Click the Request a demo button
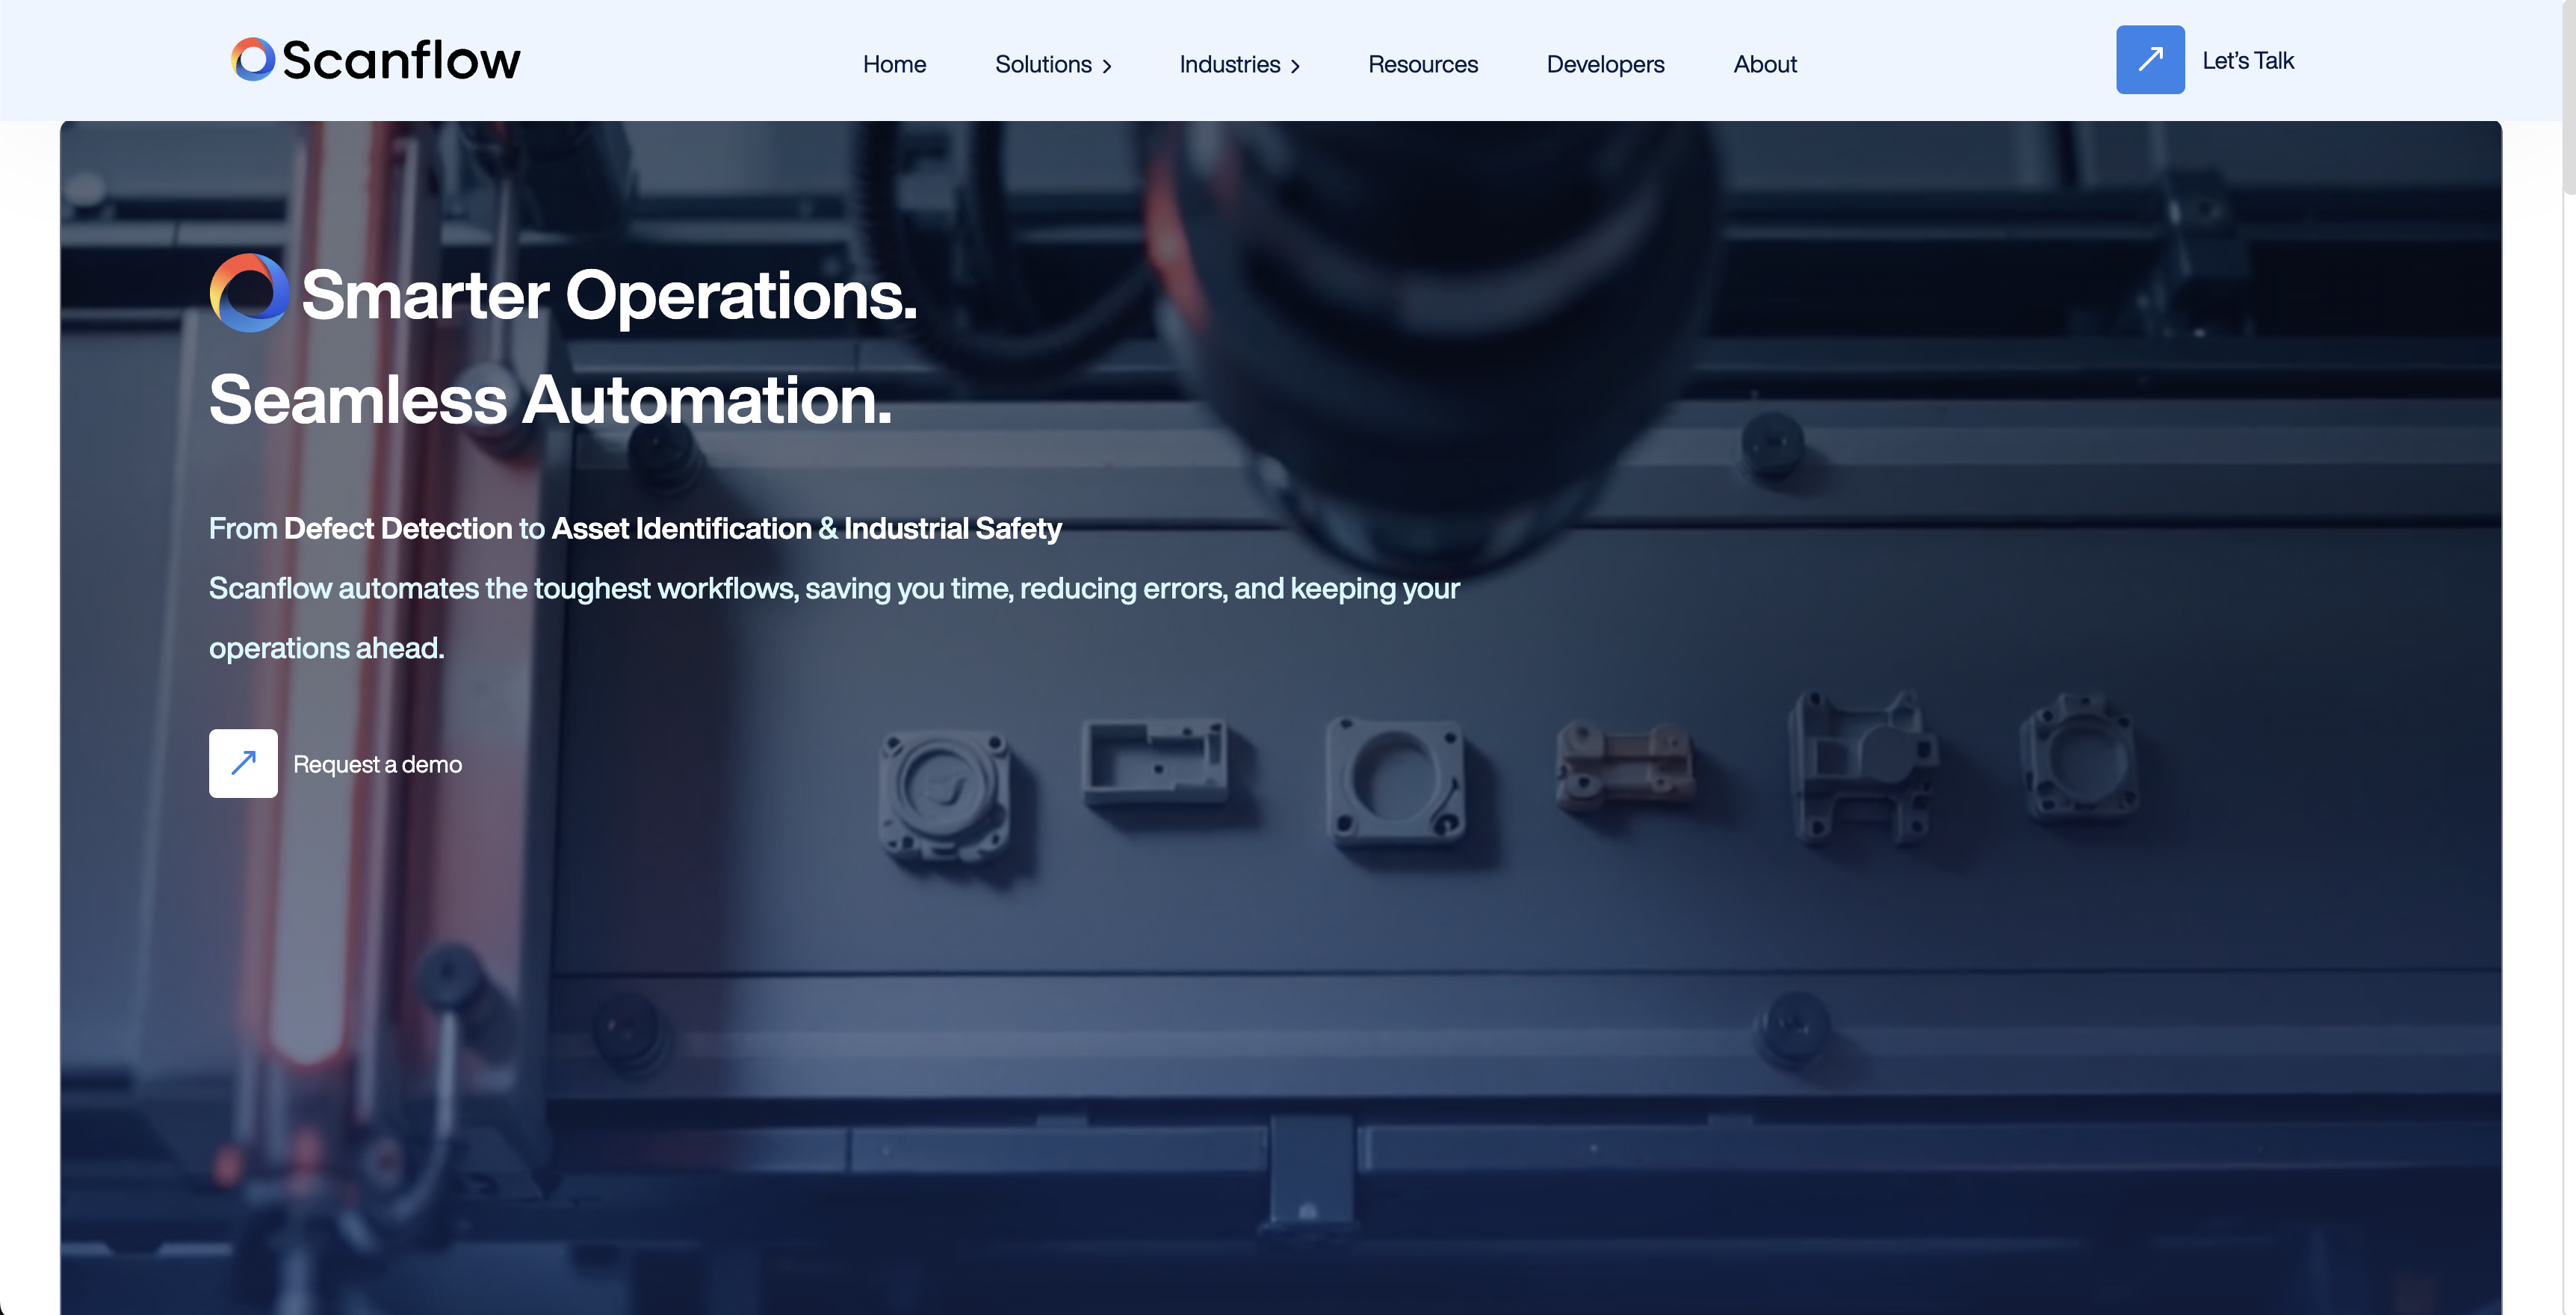This screenshot has height=1315, width=2576. coord(377,763)
